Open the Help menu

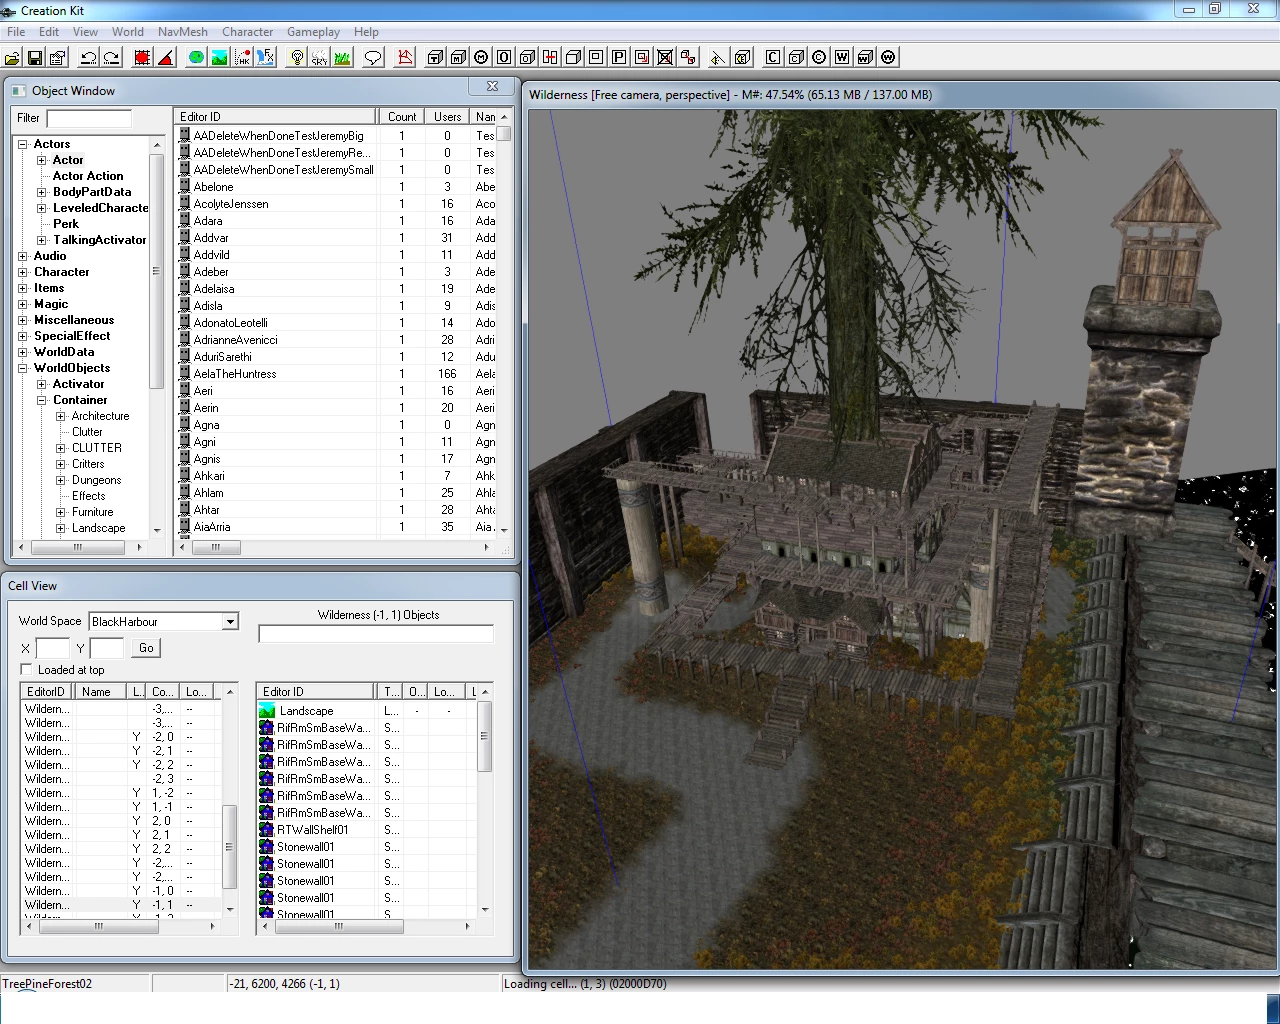coord(367,32)
